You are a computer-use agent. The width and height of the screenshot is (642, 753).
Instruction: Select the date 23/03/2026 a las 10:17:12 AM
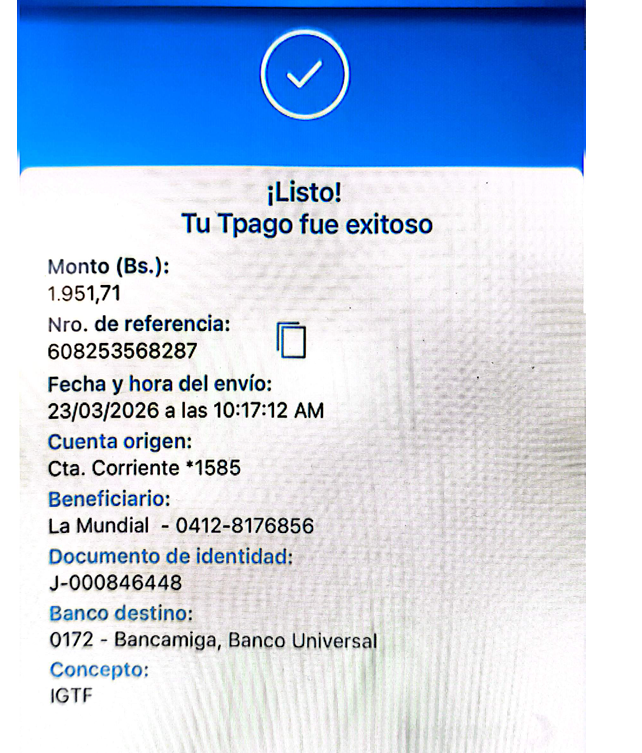pyautogui.click(x=186, y=411)
